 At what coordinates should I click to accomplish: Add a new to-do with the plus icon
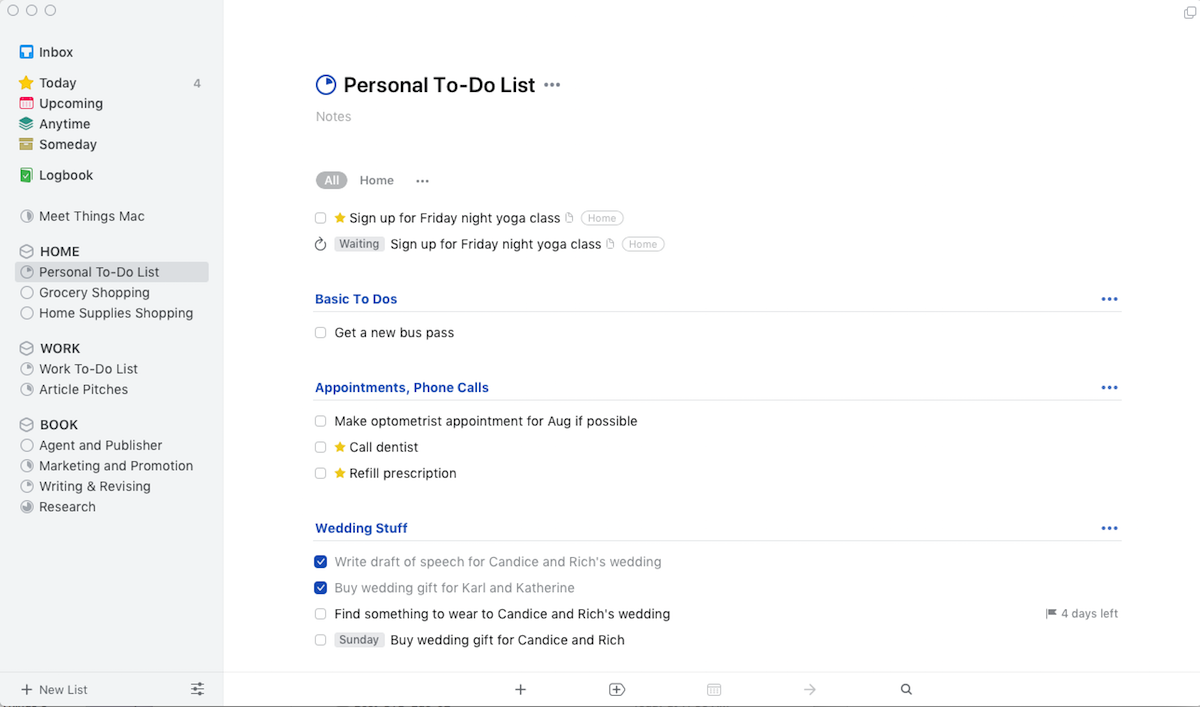coord(520,689)
